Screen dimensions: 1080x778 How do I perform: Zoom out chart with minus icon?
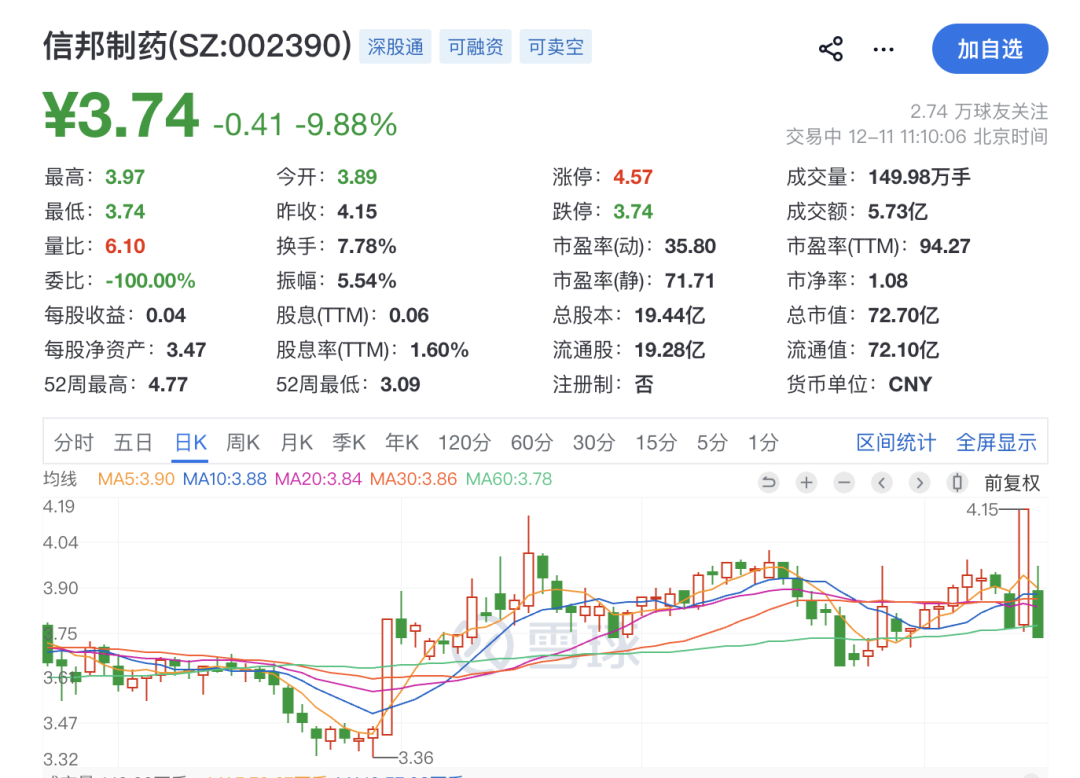tap(844, 483)
